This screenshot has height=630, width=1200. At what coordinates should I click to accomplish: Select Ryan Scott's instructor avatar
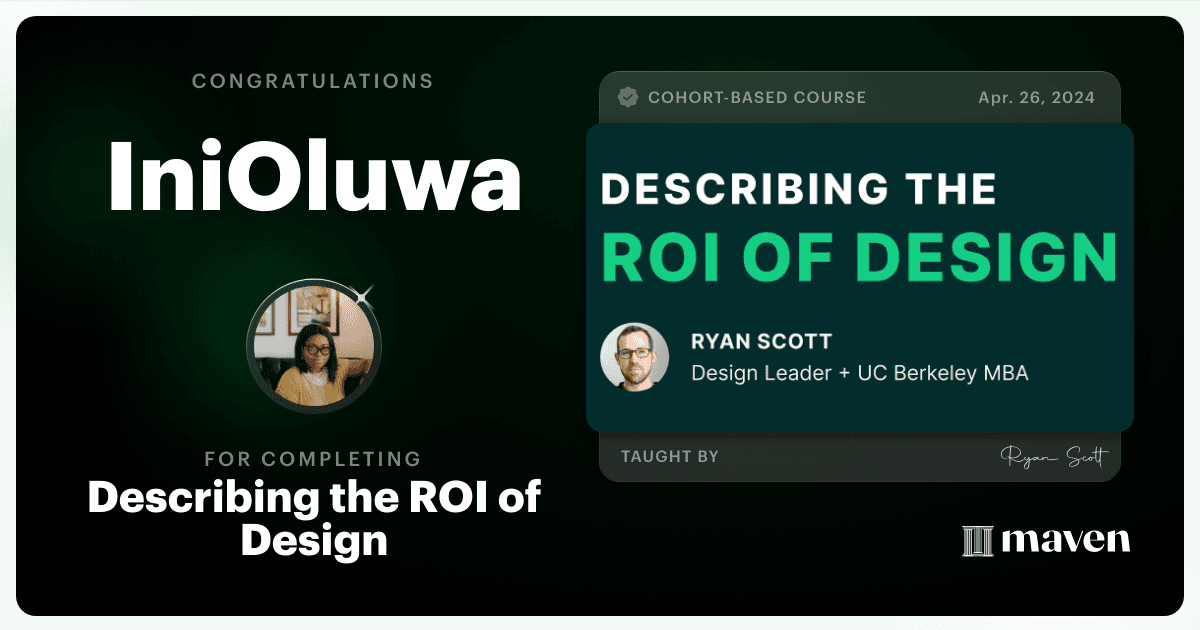pos(635,356)
